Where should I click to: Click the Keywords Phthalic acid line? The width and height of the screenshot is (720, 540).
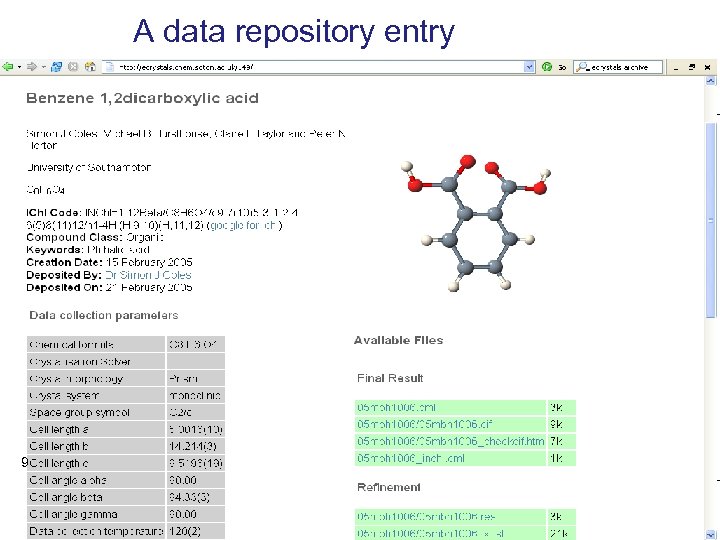pos(88,250)
